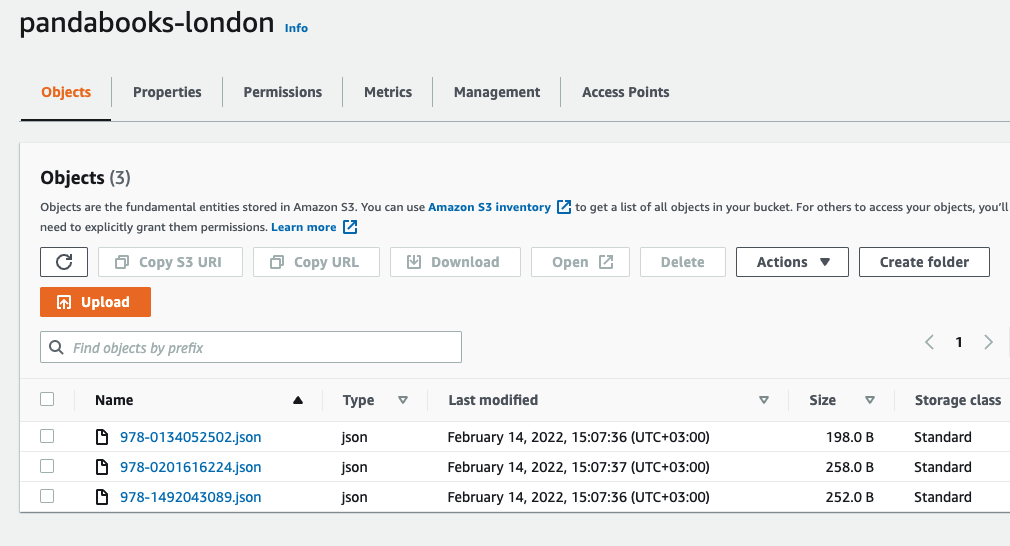Click the file icon beside 978-0201616224.json
Image resolution: width=1010 pixels, height=546 pixels.
click(102, 467)
